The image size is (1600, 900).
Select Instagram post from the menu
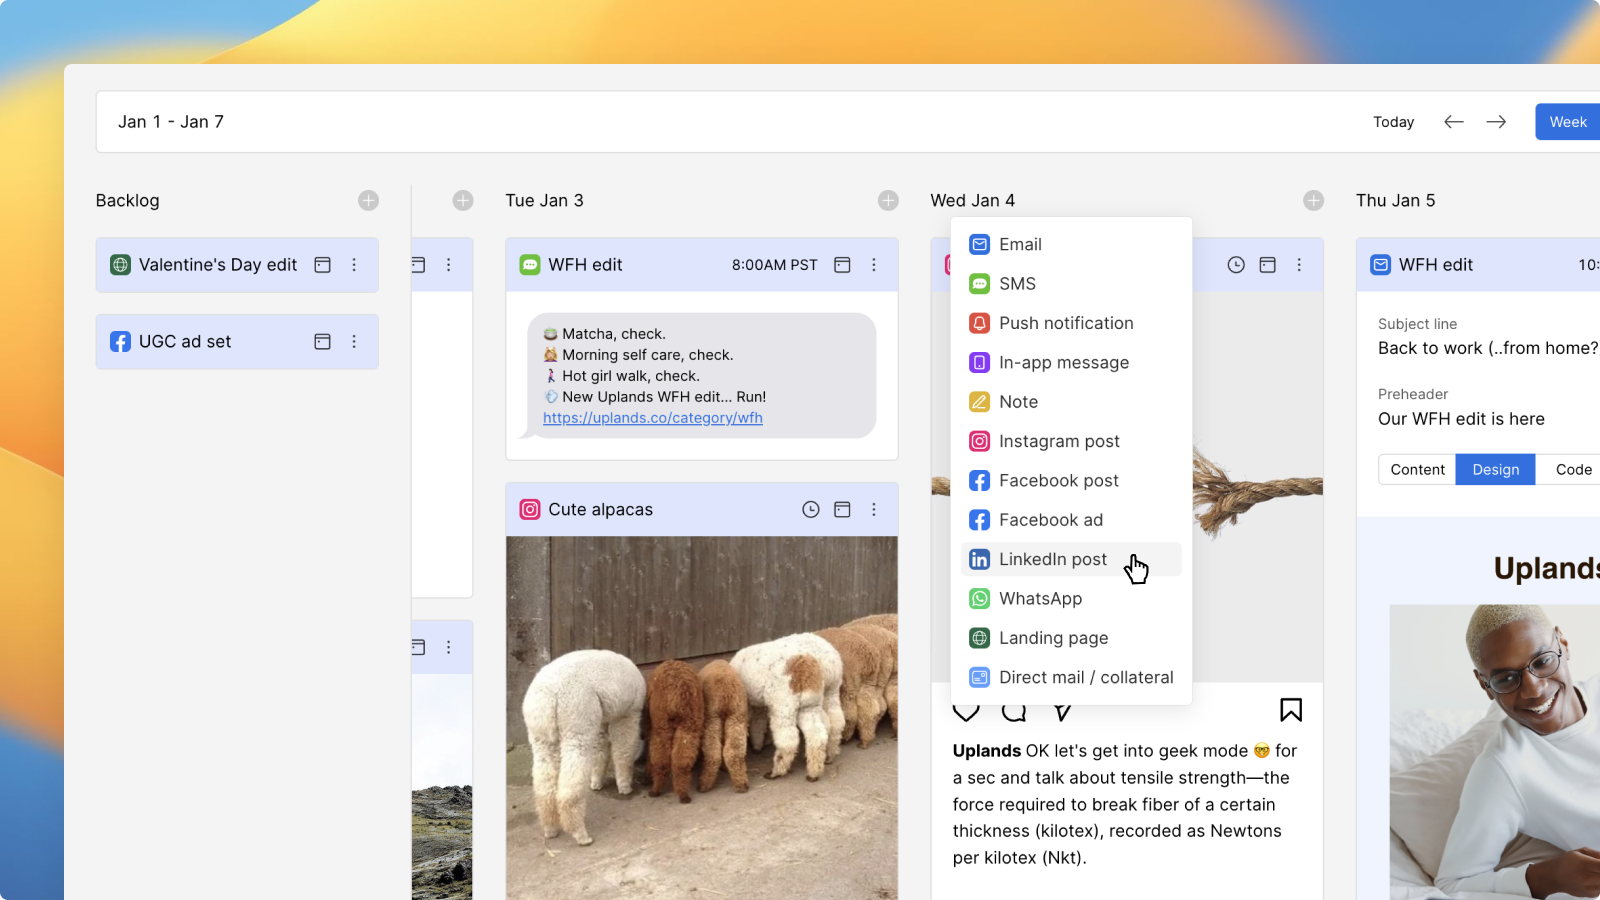click(x=1071, y=441)
